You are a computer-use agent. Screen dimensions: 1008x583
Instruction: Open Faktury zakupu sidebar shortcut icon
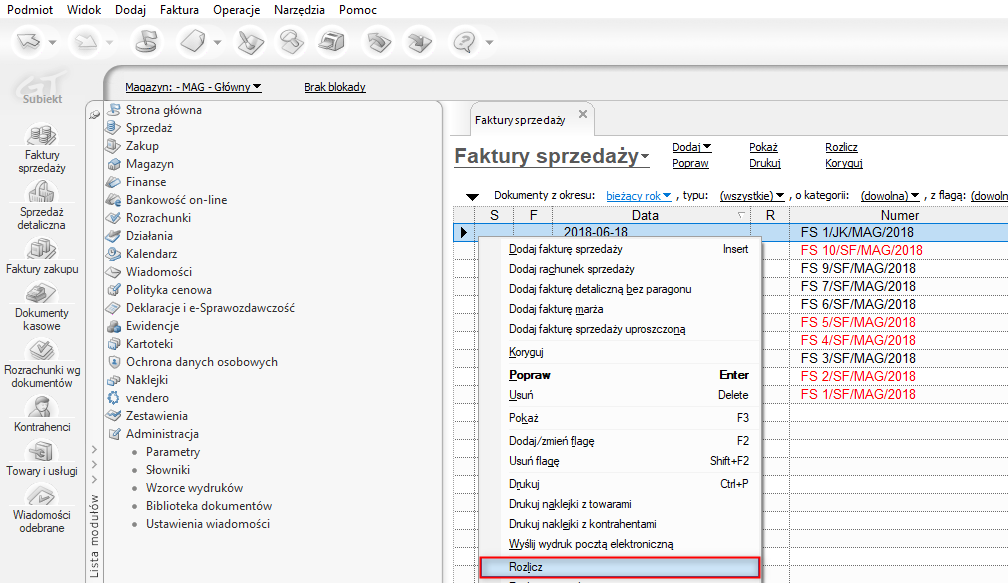tap(41, 249)
